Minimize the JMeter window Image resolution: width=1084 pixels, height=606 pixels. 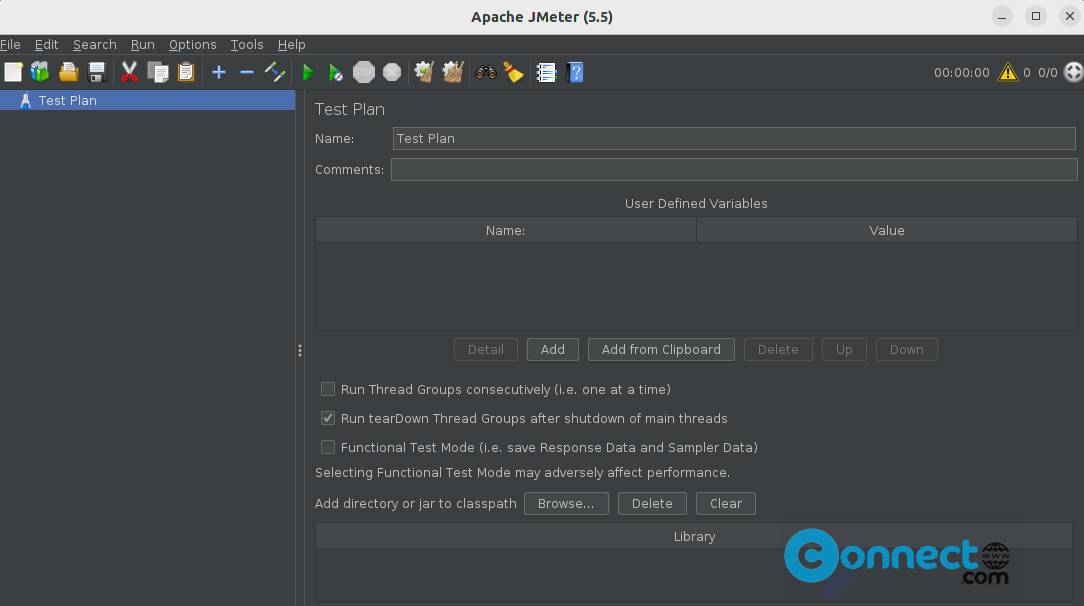click(x=1002, y=16)
